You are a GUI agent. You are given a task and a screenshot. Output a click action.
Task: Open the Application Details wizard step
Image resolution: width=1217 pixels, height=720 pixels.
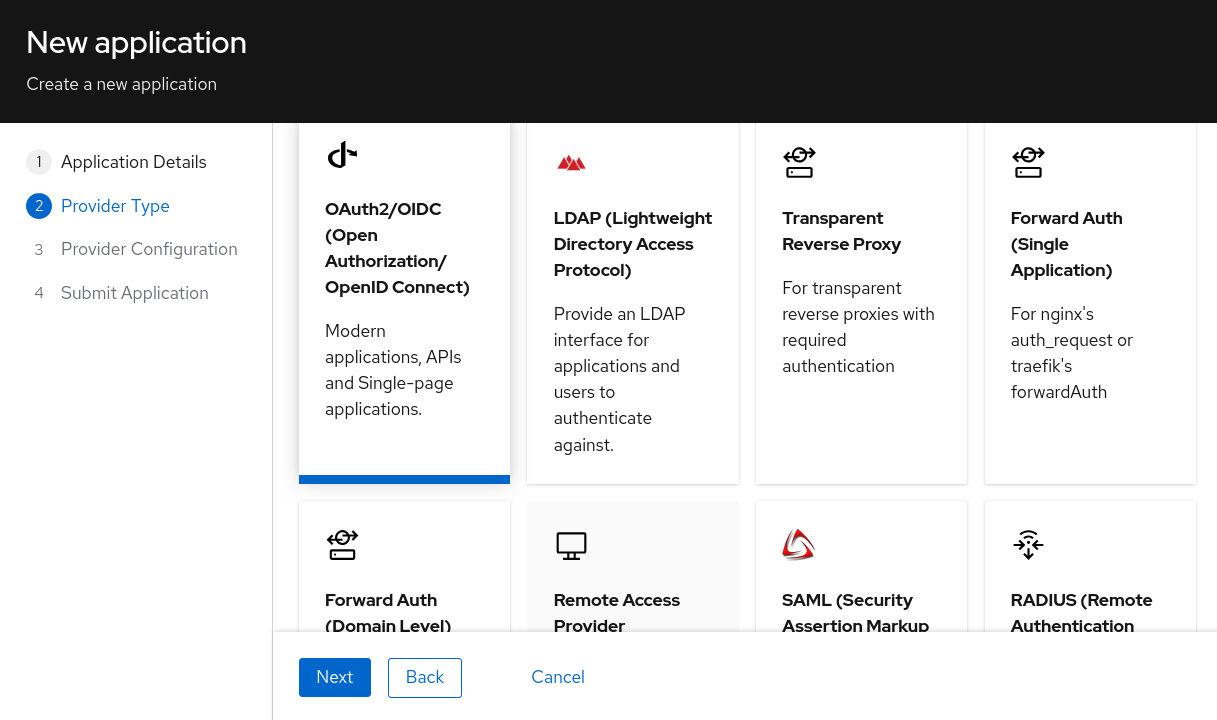[x=133, y=162]
